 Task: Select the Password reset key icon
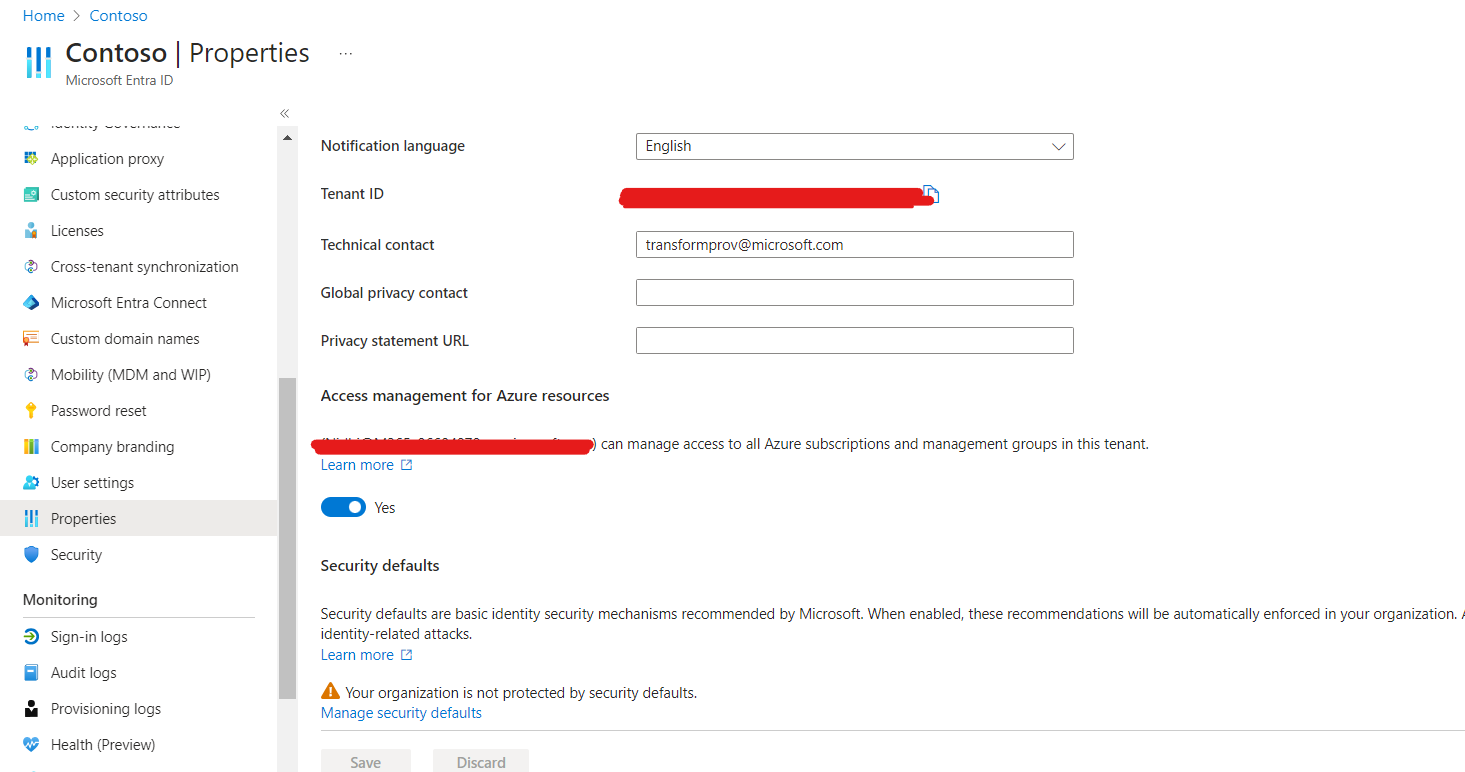(x=33, y=410)
